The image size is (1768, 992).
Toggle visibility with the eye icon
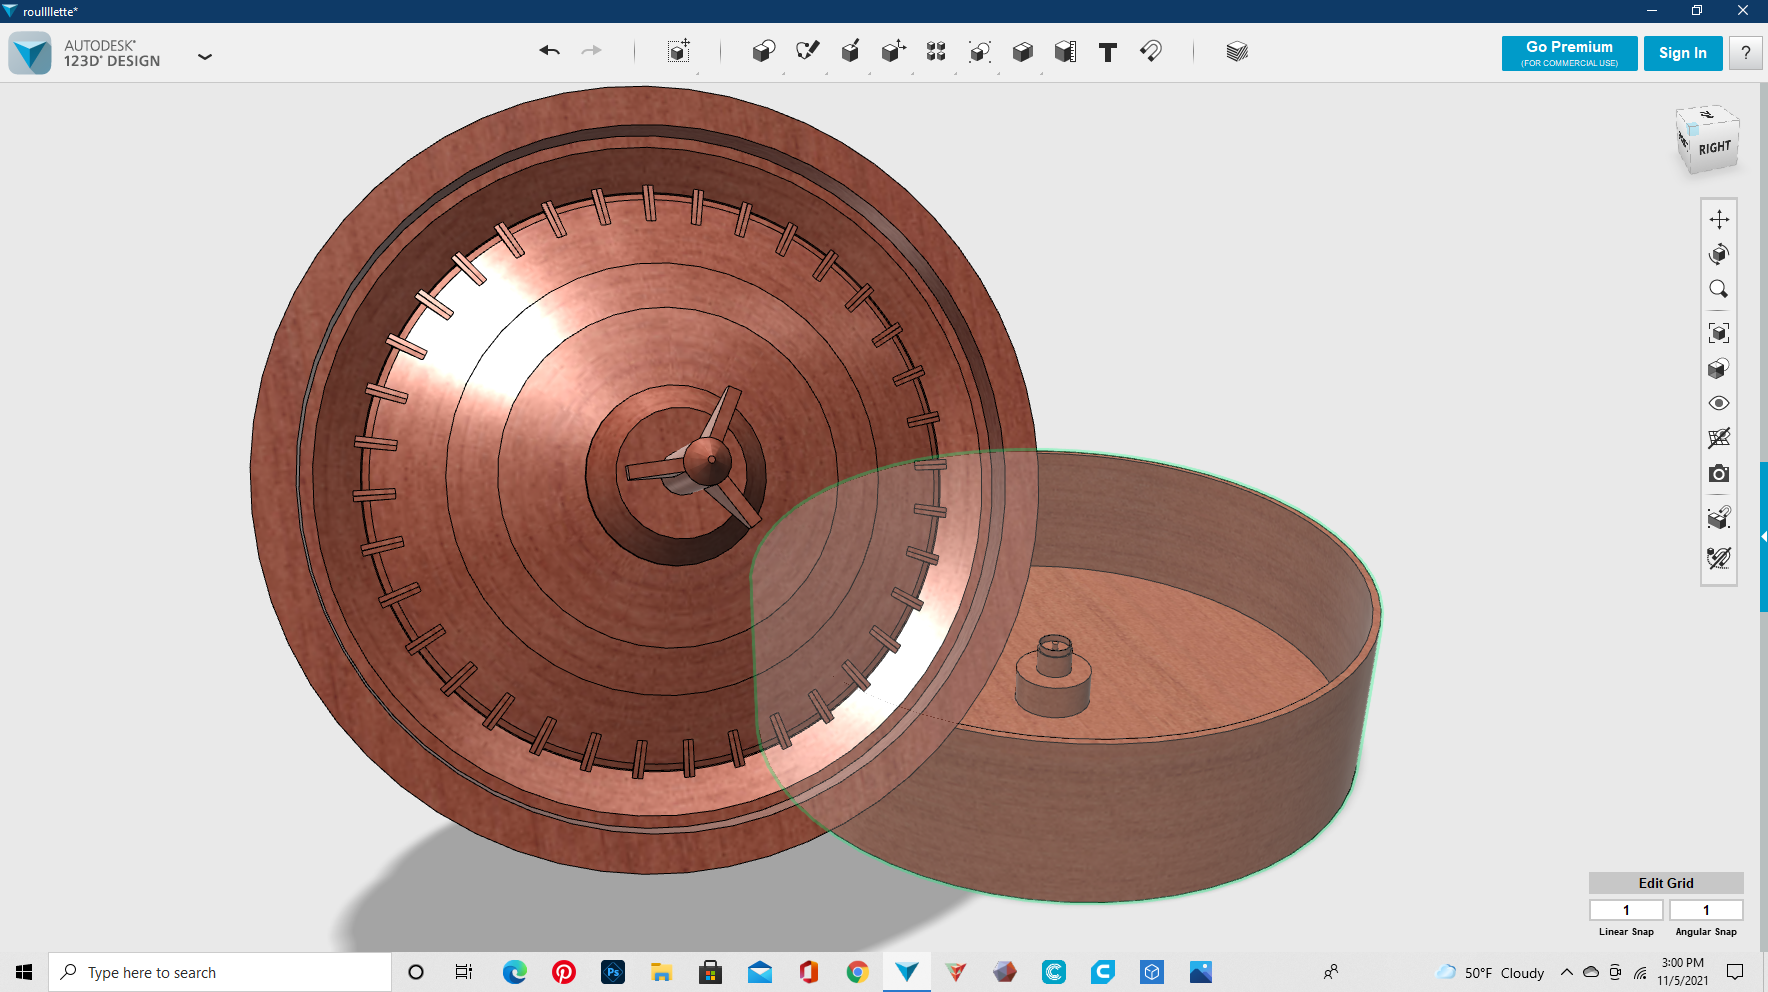[x=1719, y=402]
